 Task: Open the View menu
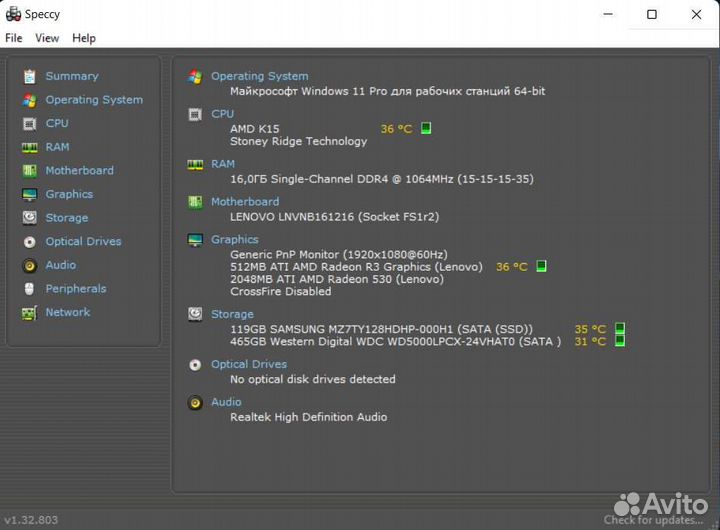click(x=47, y=38)
